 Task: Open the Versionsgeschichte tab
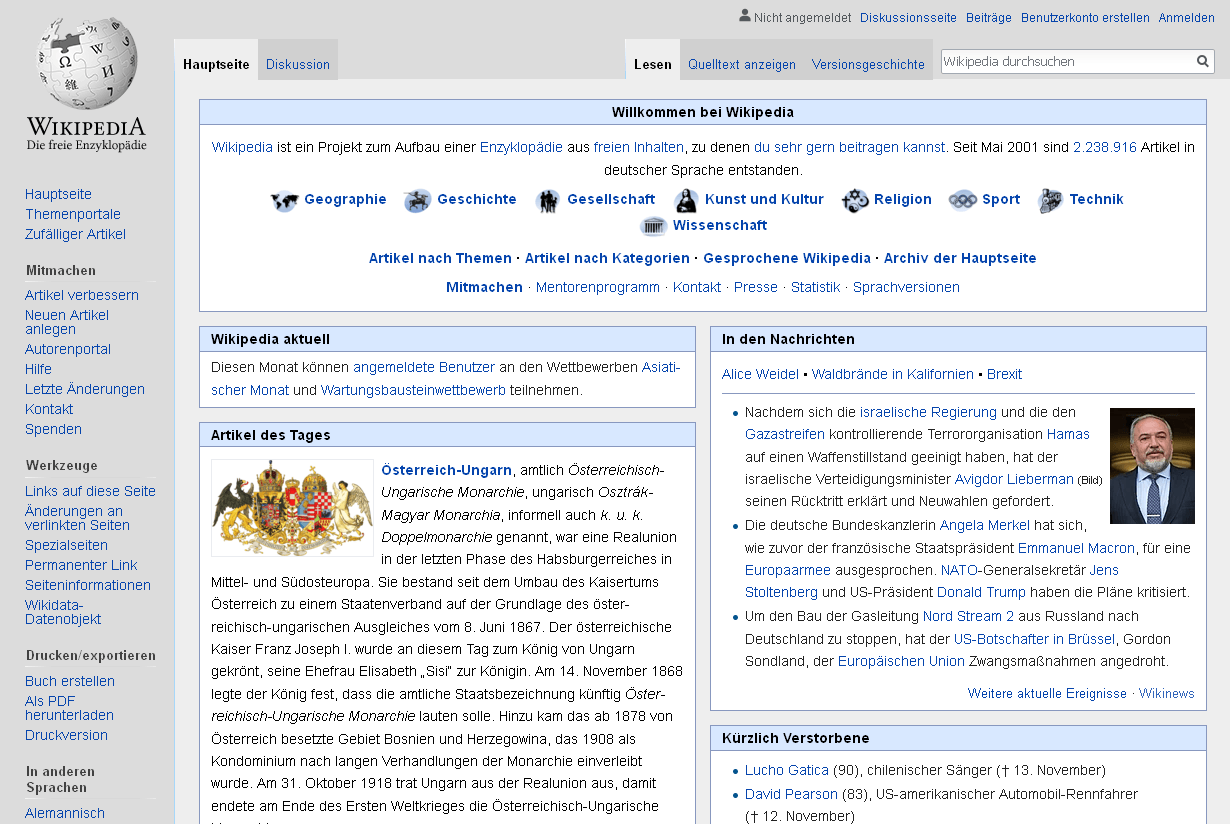(x=868, y=64)
